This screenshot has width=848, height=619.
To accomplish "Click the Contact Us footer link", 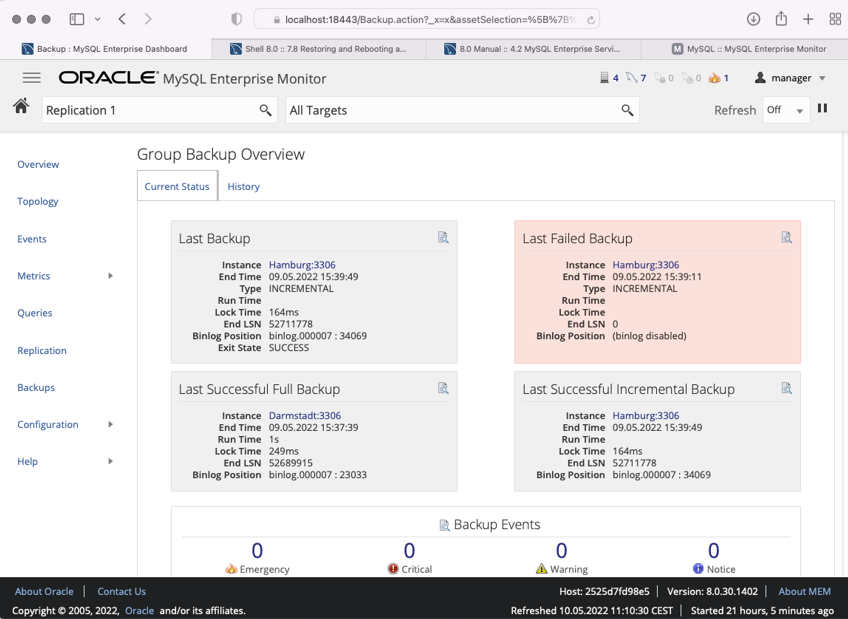I will (122, 591).
